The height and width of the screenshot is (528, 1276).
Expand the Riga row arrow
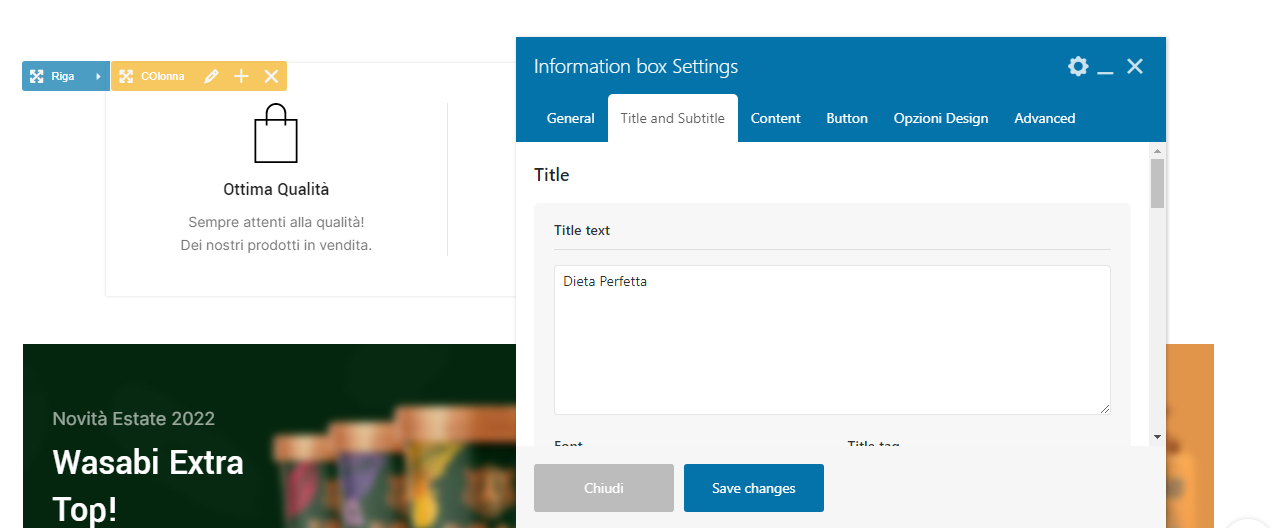click(x=98, y=76)
